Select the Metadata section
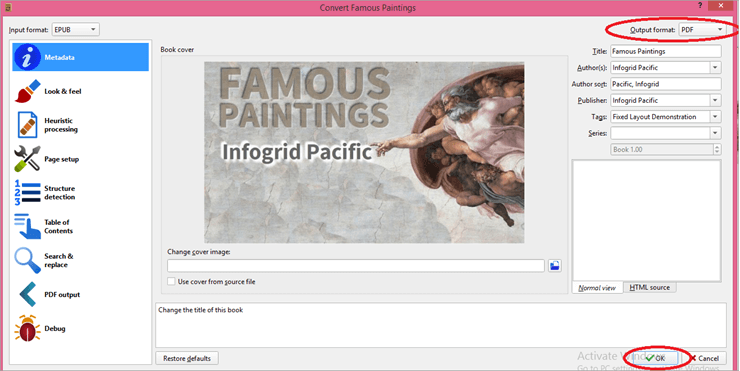 pyautogui.click(x=80, y=57)
